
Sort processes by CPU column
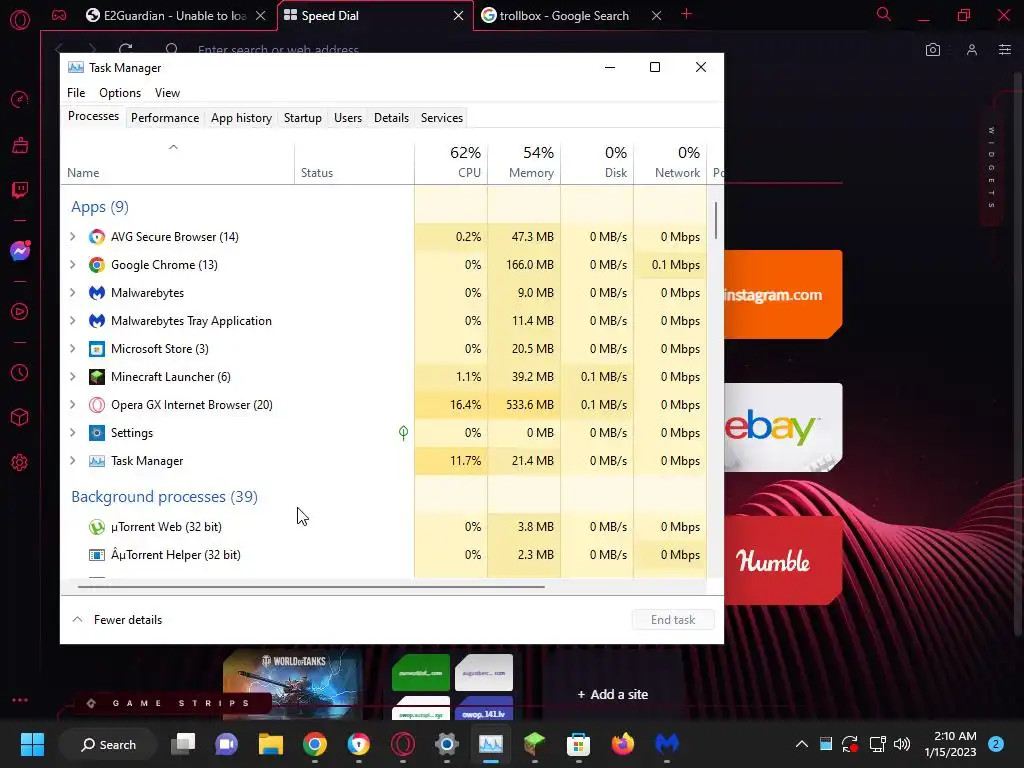point(451,163)
